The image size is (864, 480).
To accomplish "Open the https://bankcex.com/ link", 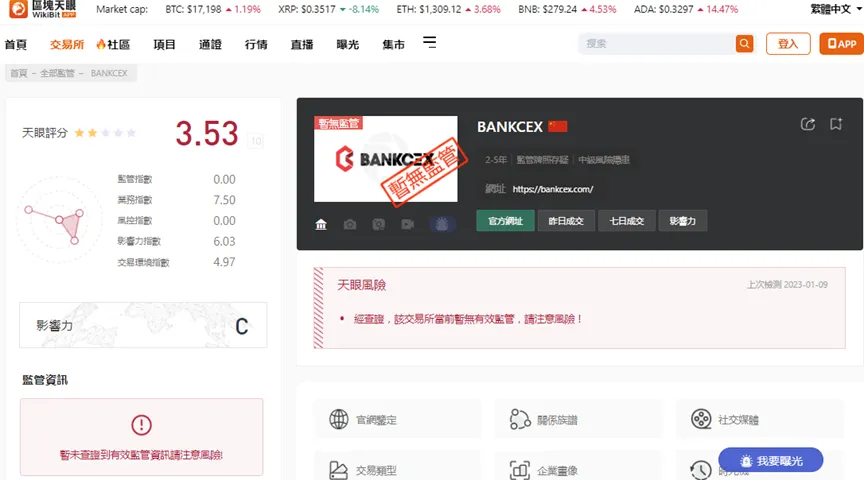I will (553, 189).
